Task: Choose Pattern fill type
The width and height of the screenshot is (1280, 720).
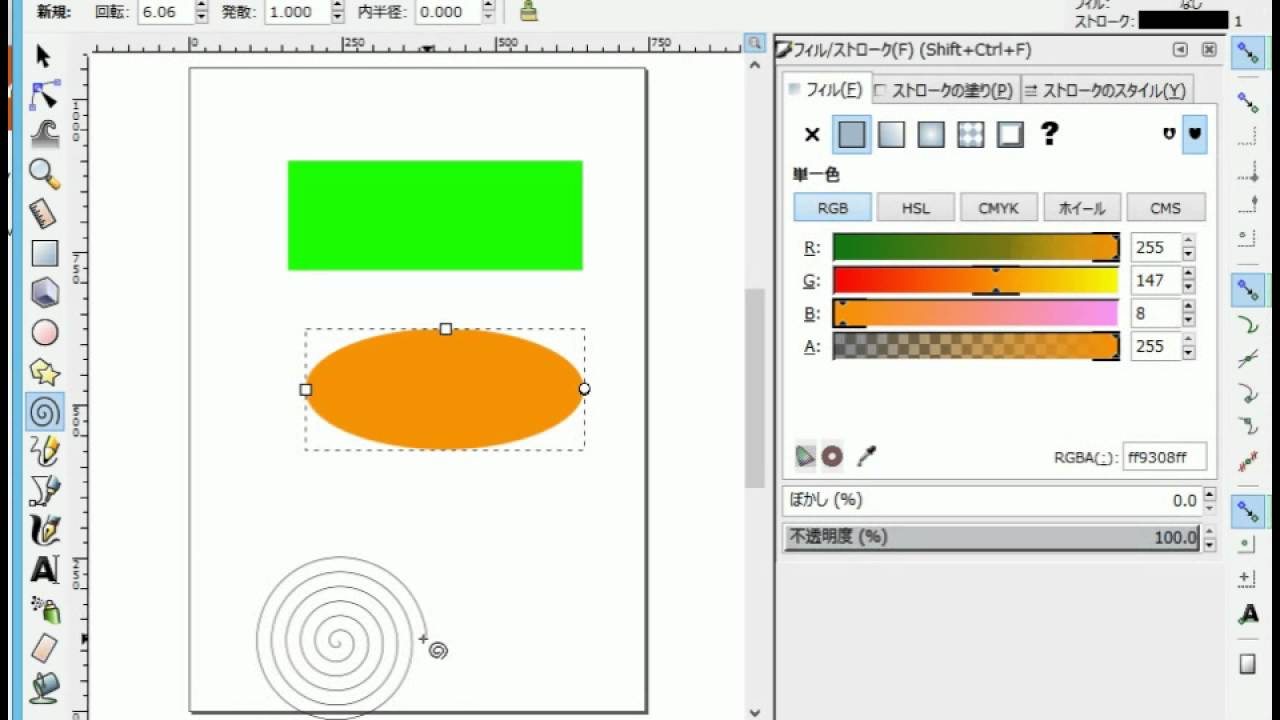Action: click(971, 134)
